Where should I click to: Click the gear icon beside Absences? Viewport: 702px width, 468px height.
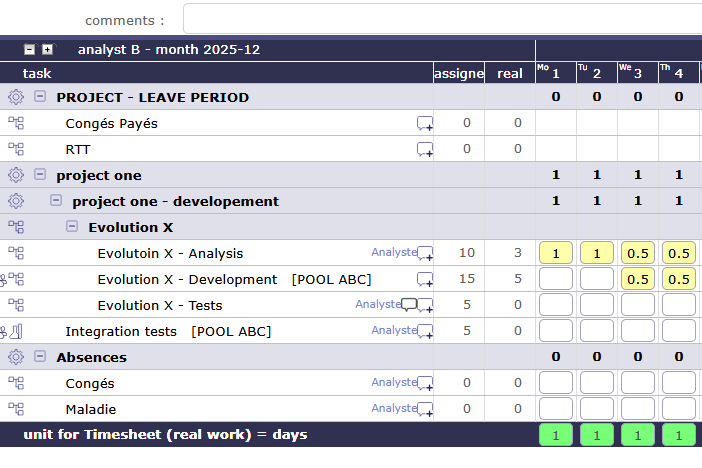15,357
